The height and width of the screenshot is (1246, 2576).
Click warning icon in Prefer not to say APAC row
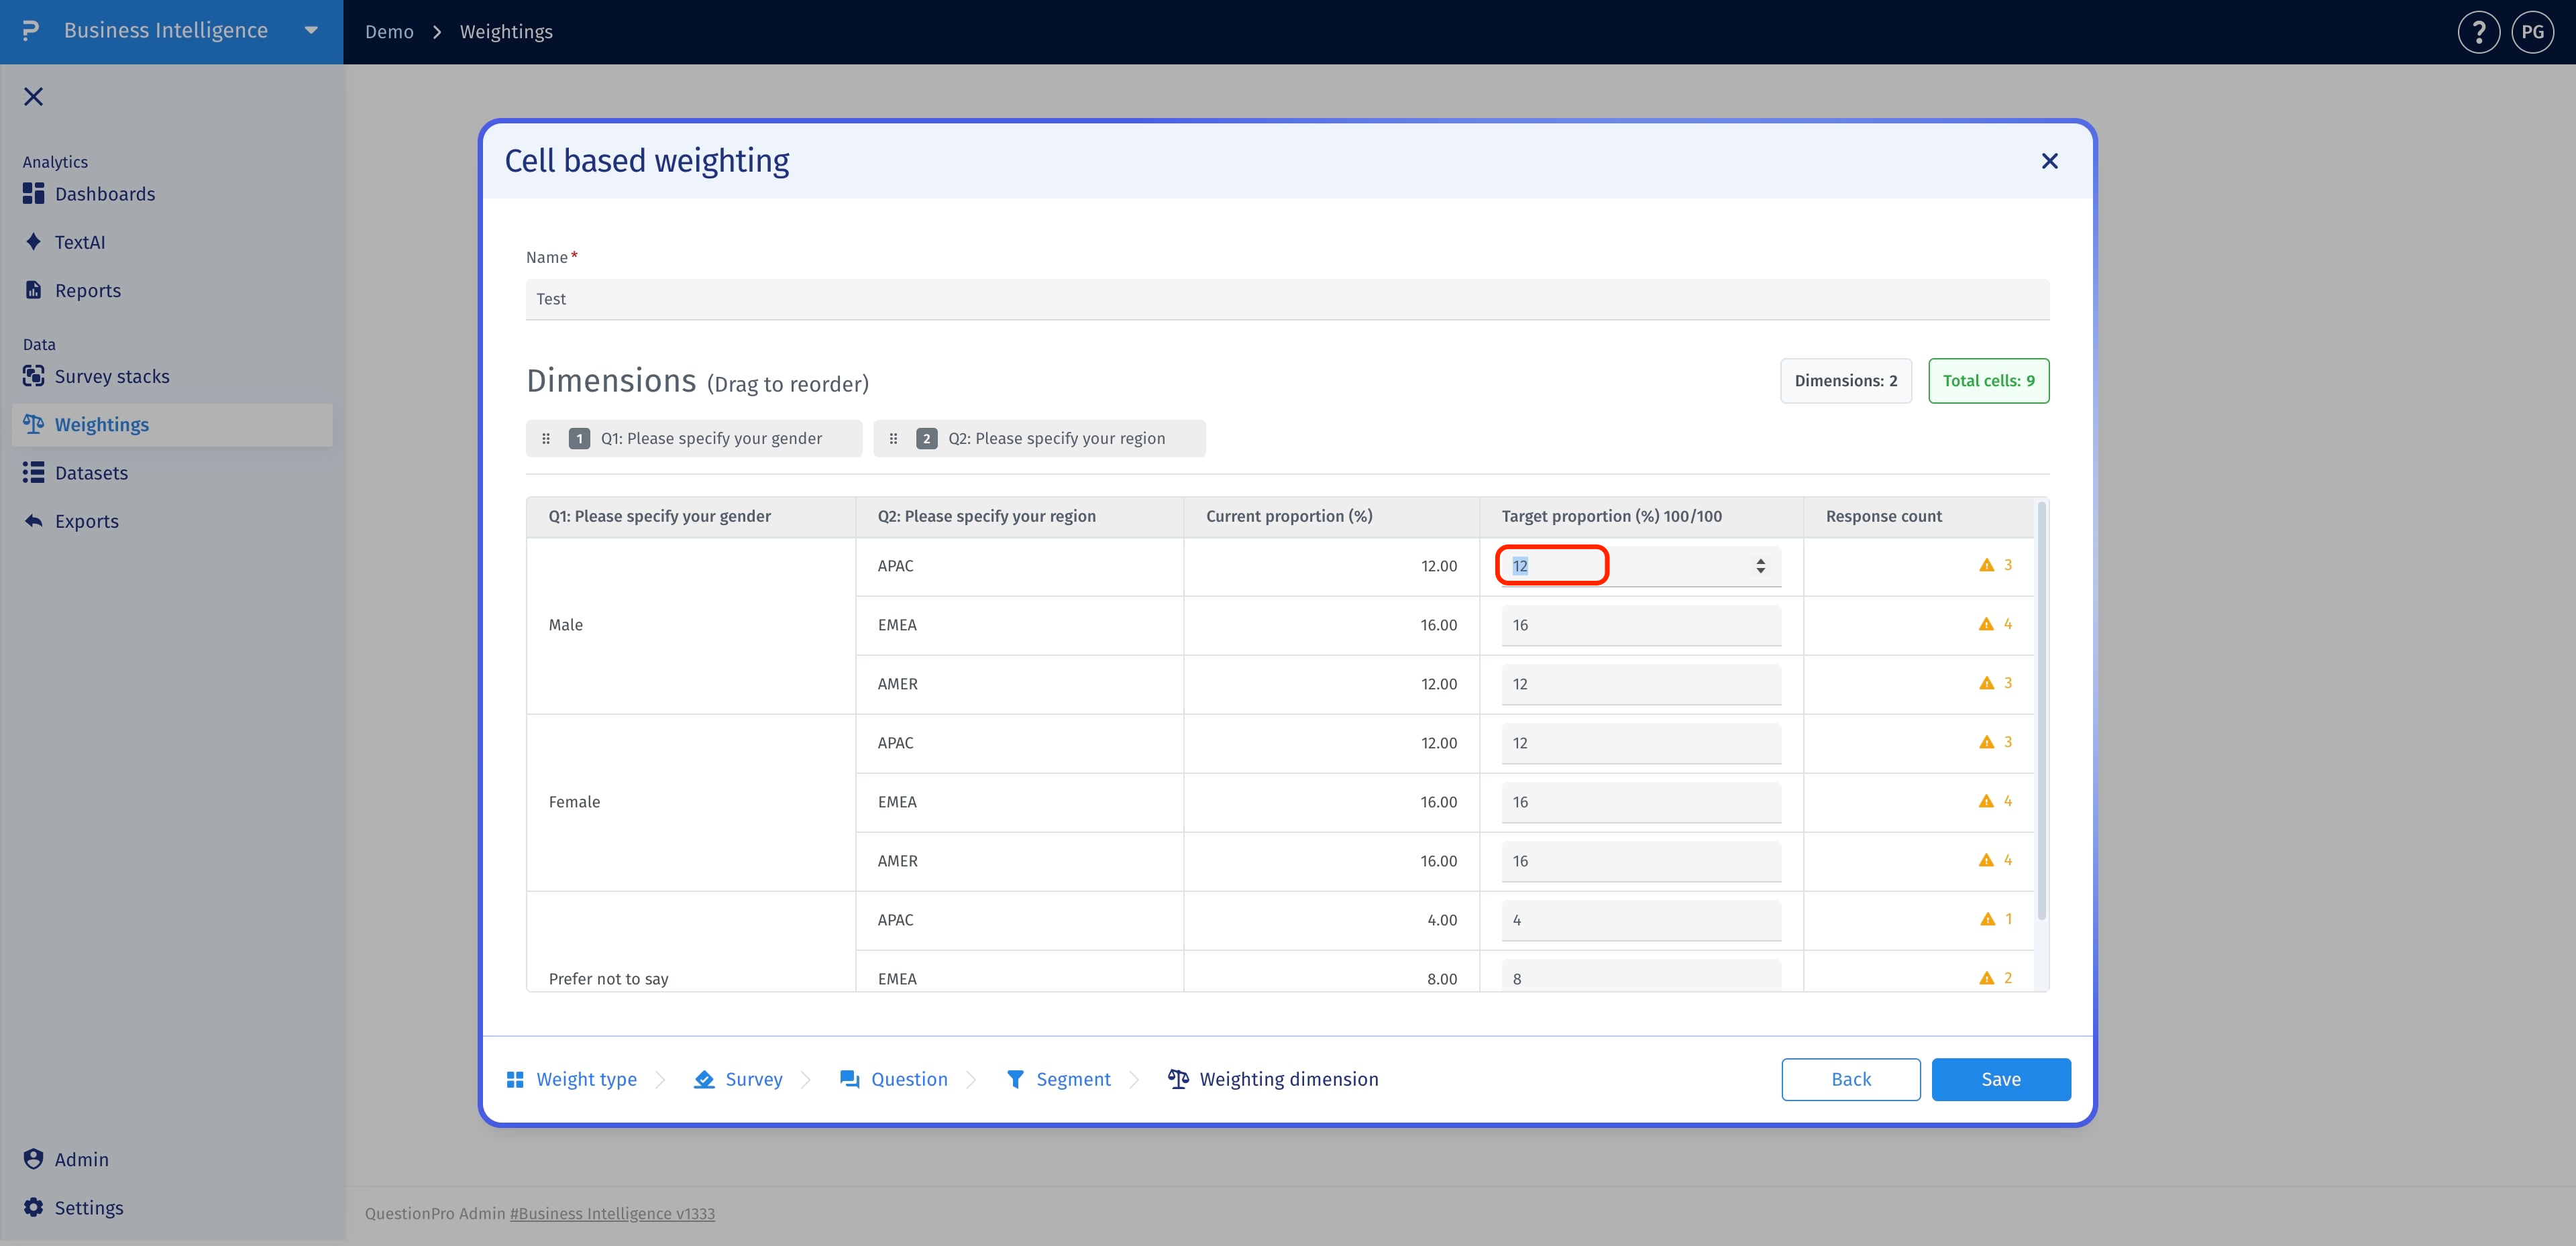pos(1987,919)
